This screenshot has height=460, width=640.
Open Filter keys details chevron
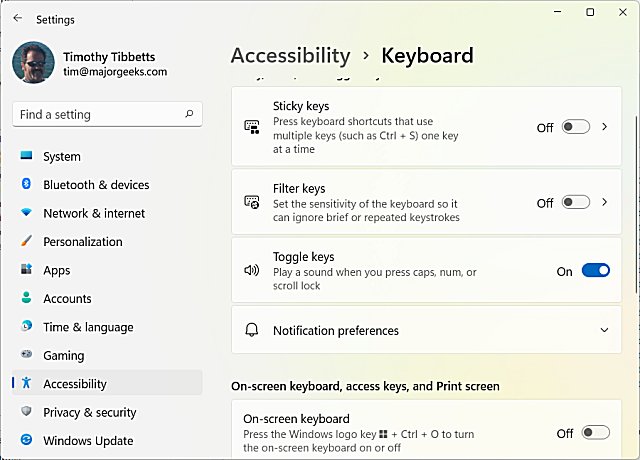coord(605,202)
